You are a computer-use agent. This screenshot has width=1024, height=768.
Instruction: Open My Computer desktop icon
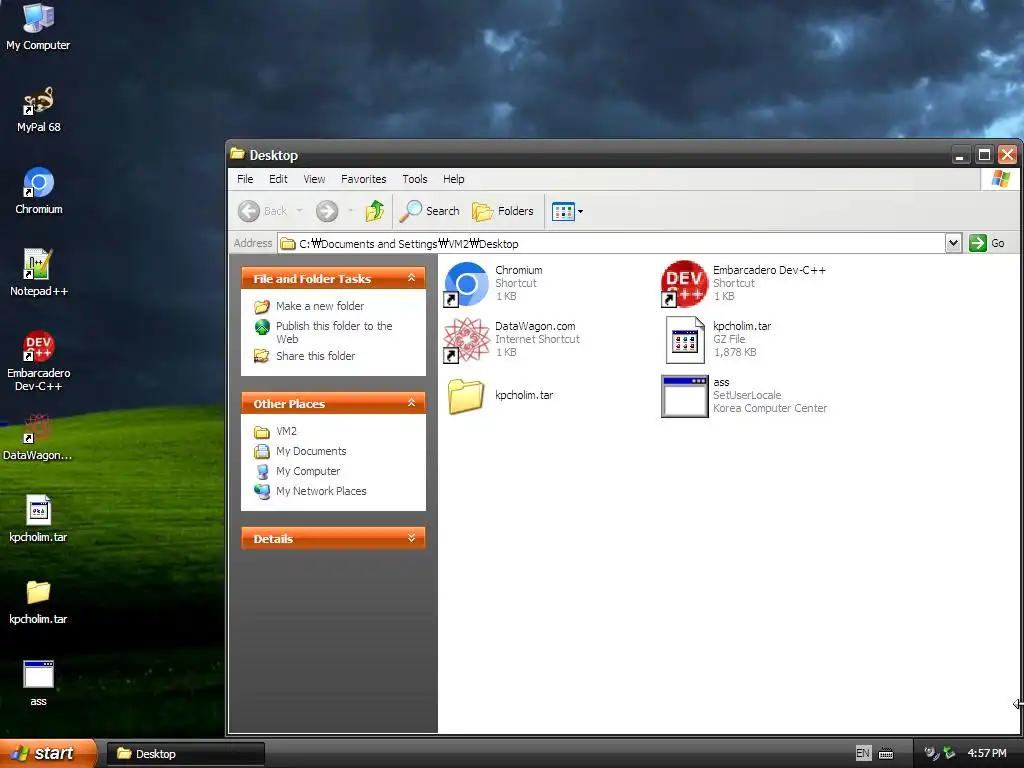pos(38,26)
